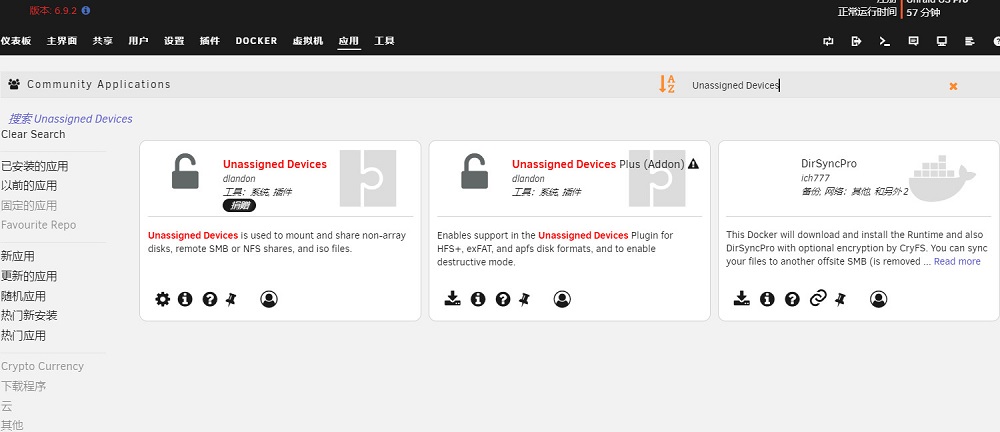The height and width of the screenshot is (432, 1000).
Task: Select the 云 cloud category
Action: pos(6,406)
